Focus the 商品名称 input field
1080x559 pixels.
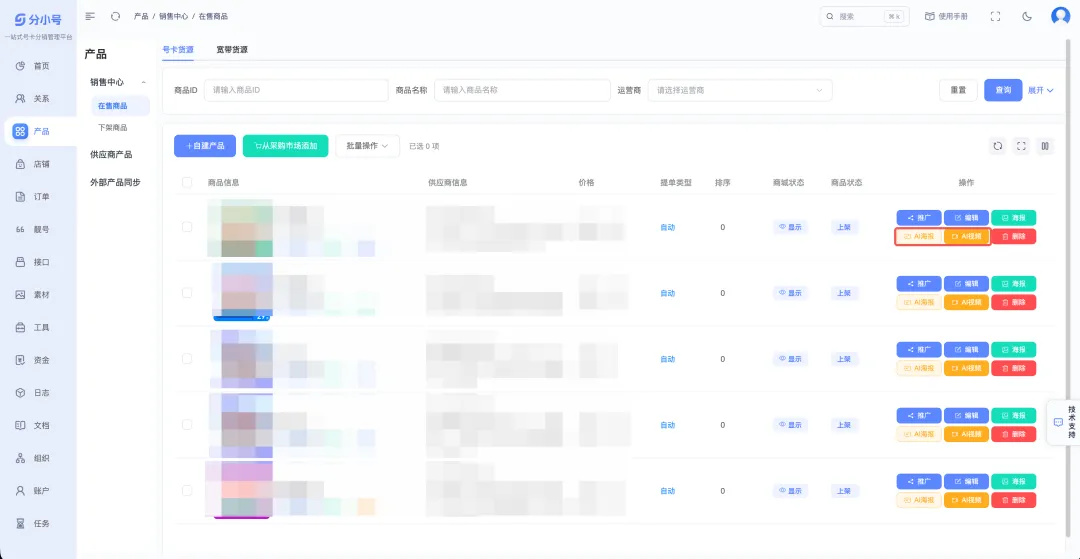[x=522, y=90]
